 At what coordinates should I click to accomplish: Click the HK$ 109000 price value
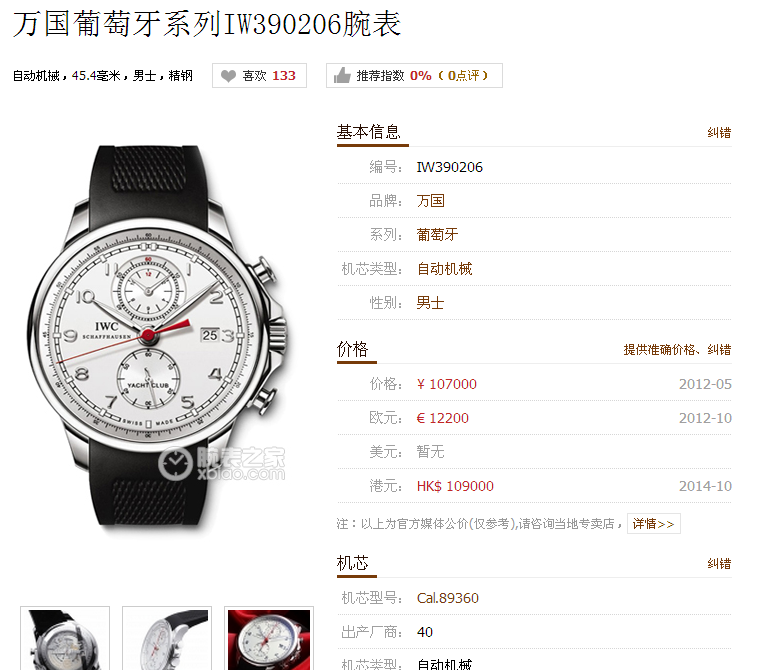[455, 486]
